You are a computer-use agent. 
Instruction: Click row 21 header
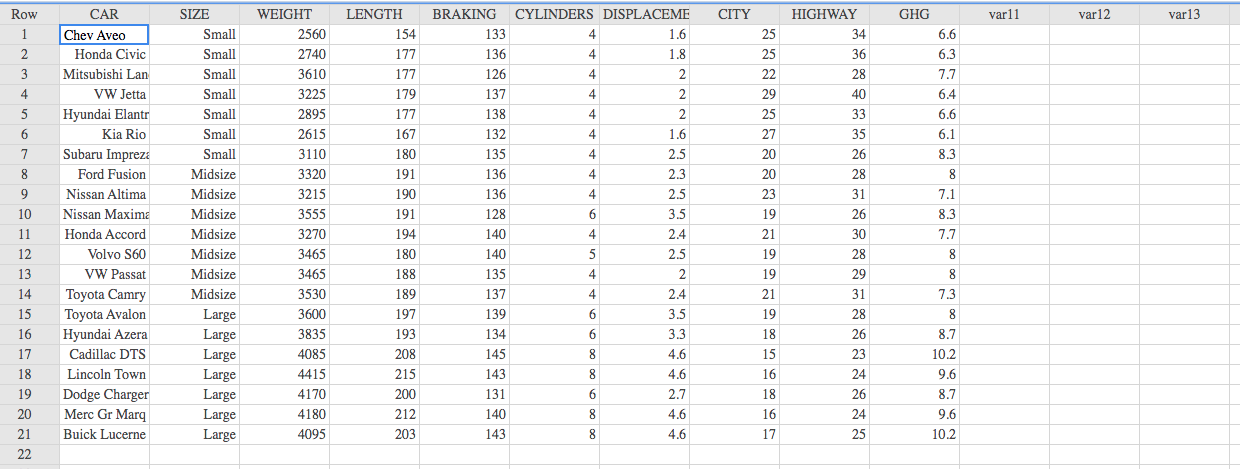[30, 434]
